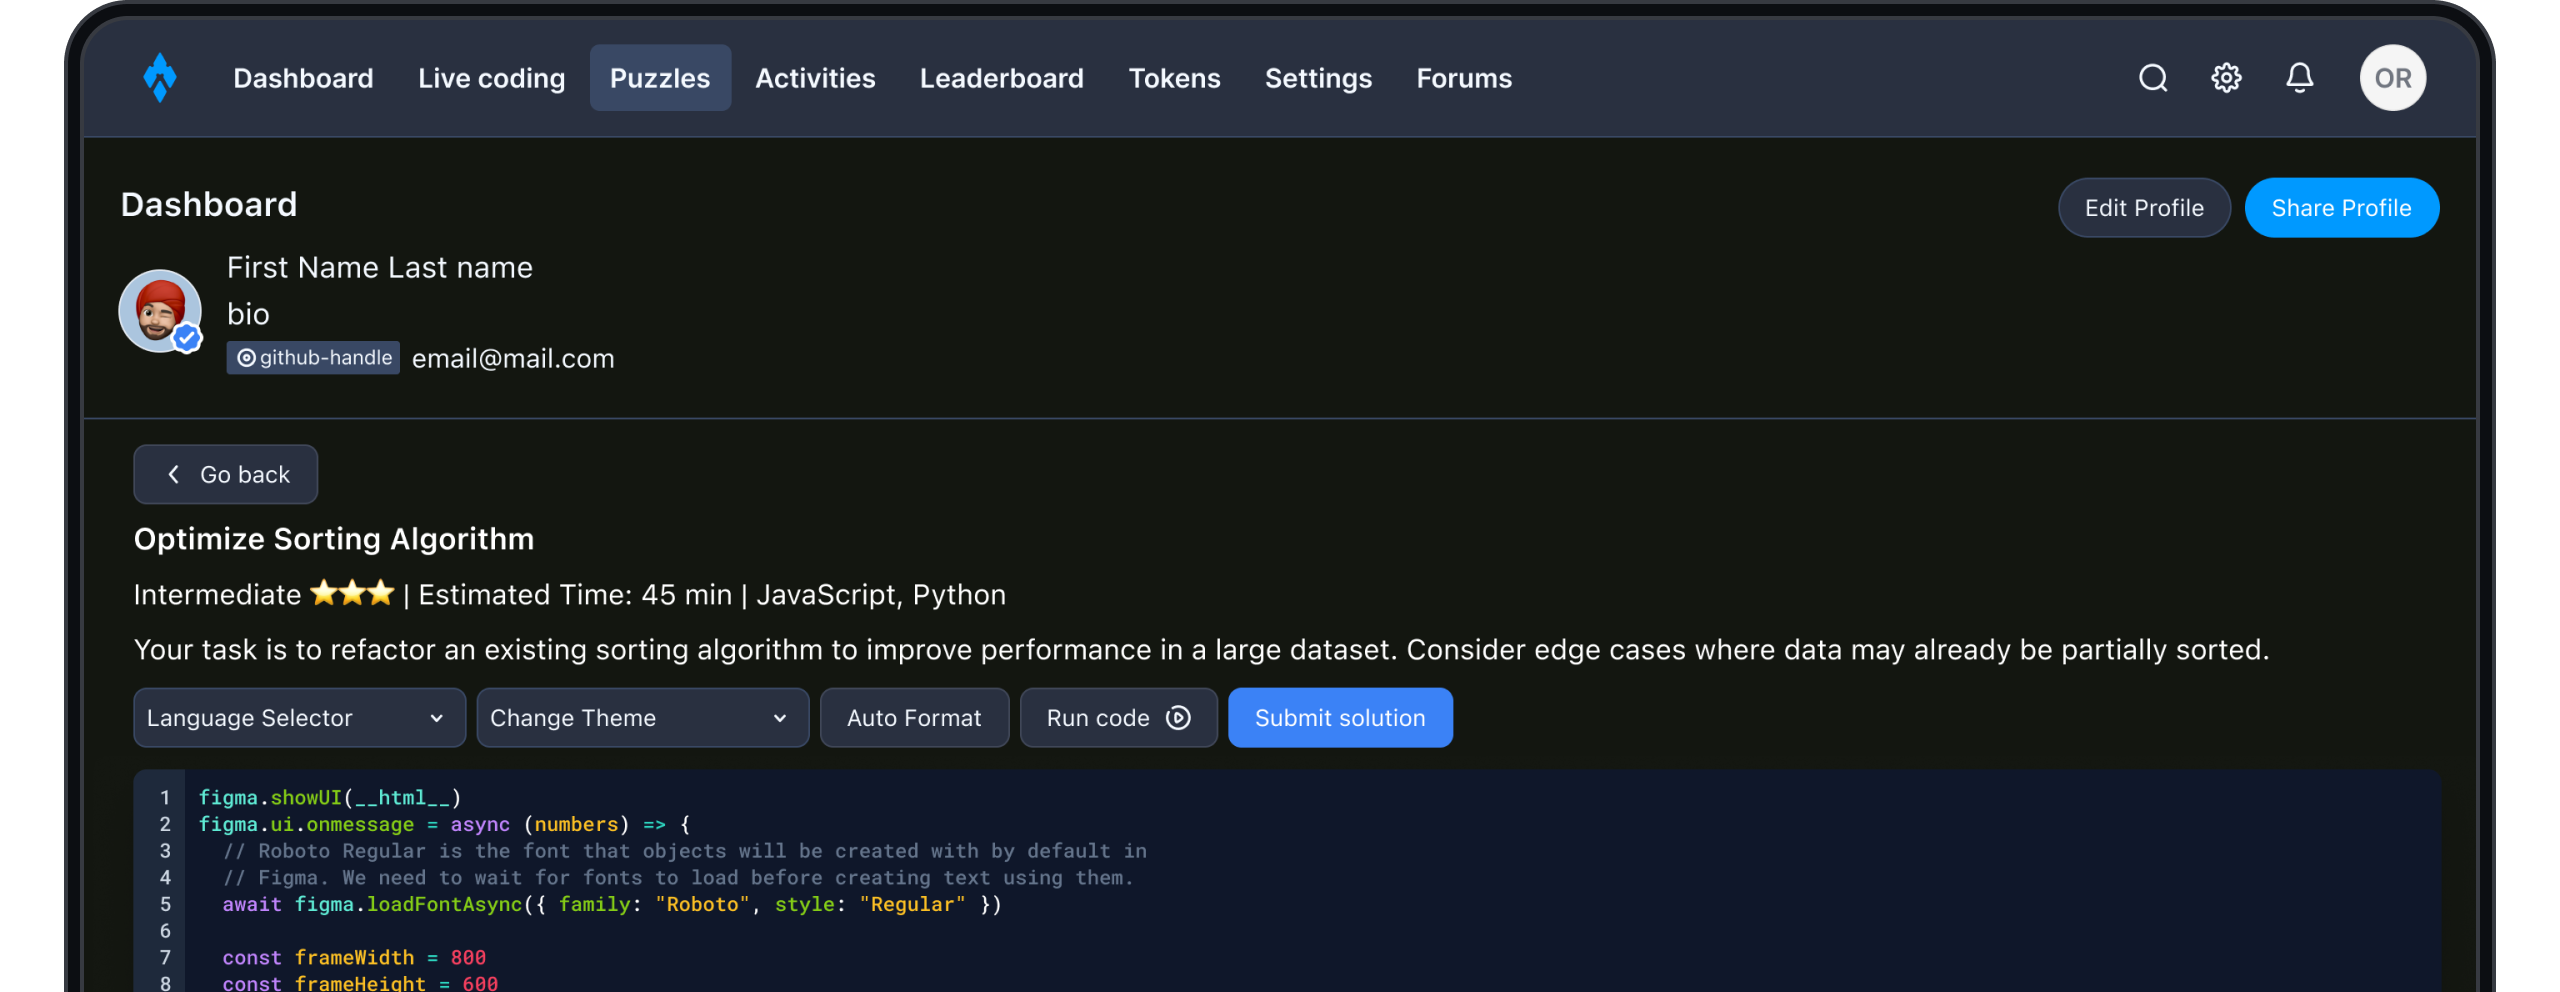2560x992 pixels.
Task: Submit the solution
Action: [x=1340, y=718]
